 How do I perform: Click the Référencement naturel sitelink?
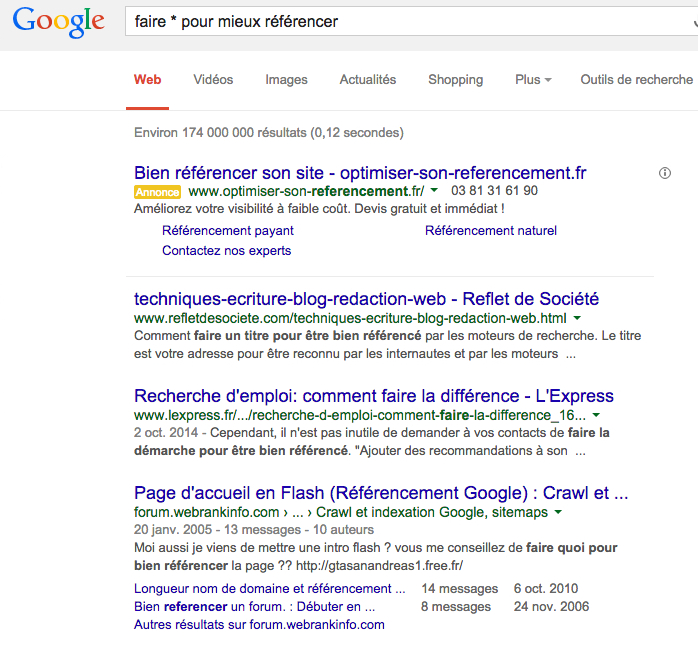[x=491, y=231]
